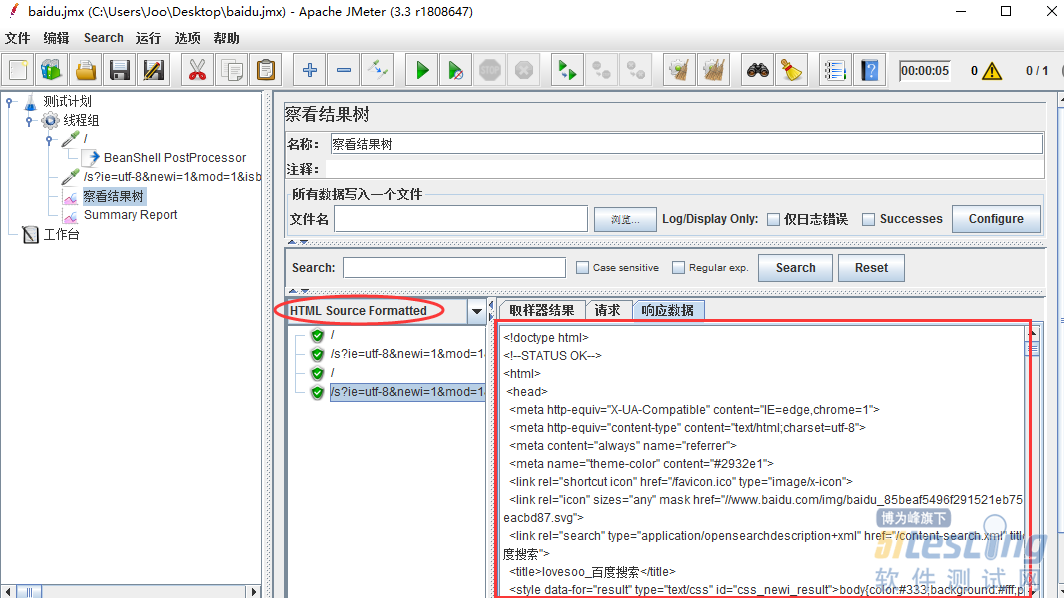
Task: Click the Configure button
Action: pyautogui.click(x=996, y=219)
